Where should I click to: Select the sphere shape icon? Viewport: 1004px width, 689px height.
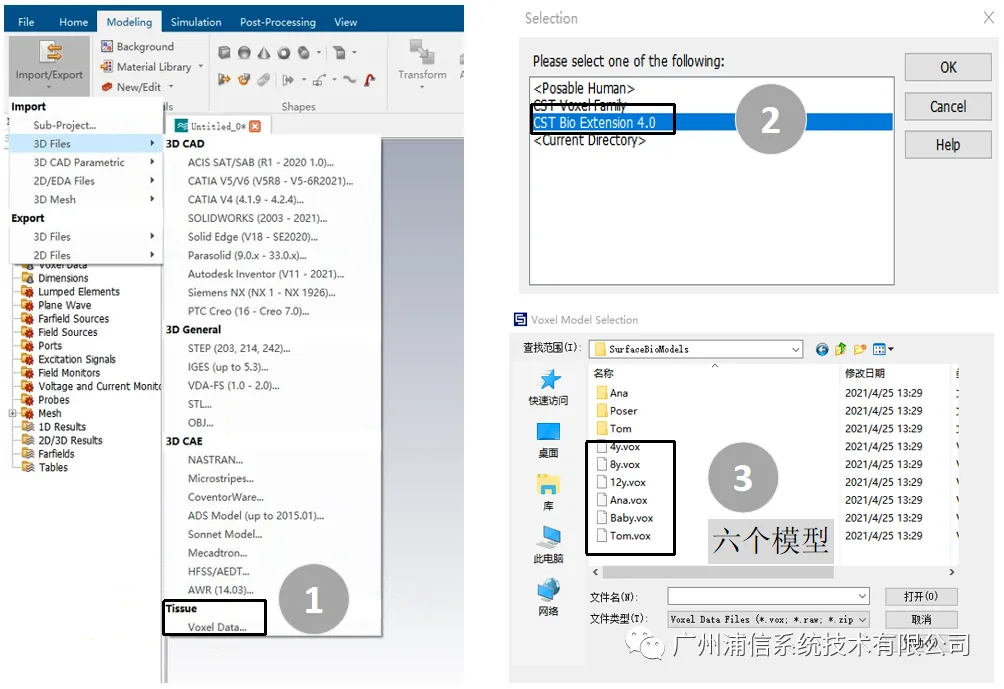(244, 53)
